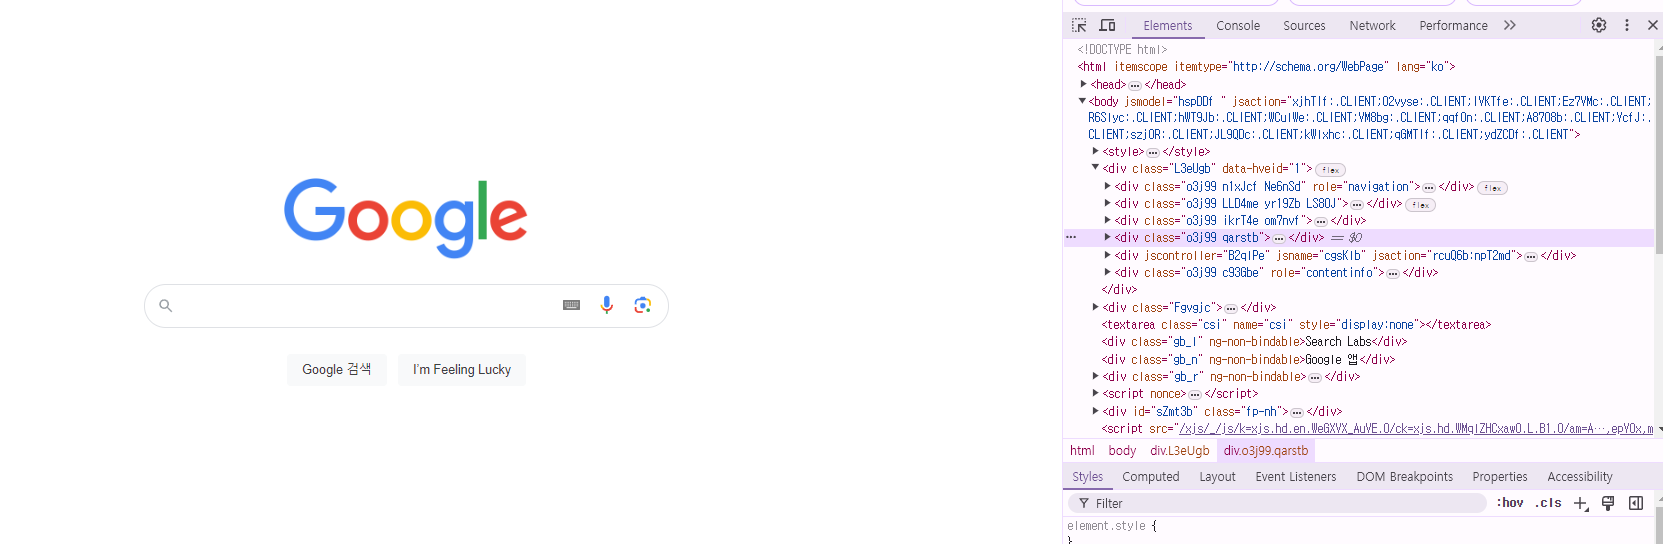Collapse the body node arrow
Screen dimensions: 1663x544
pyautogui.click(x=1082, y=101)
